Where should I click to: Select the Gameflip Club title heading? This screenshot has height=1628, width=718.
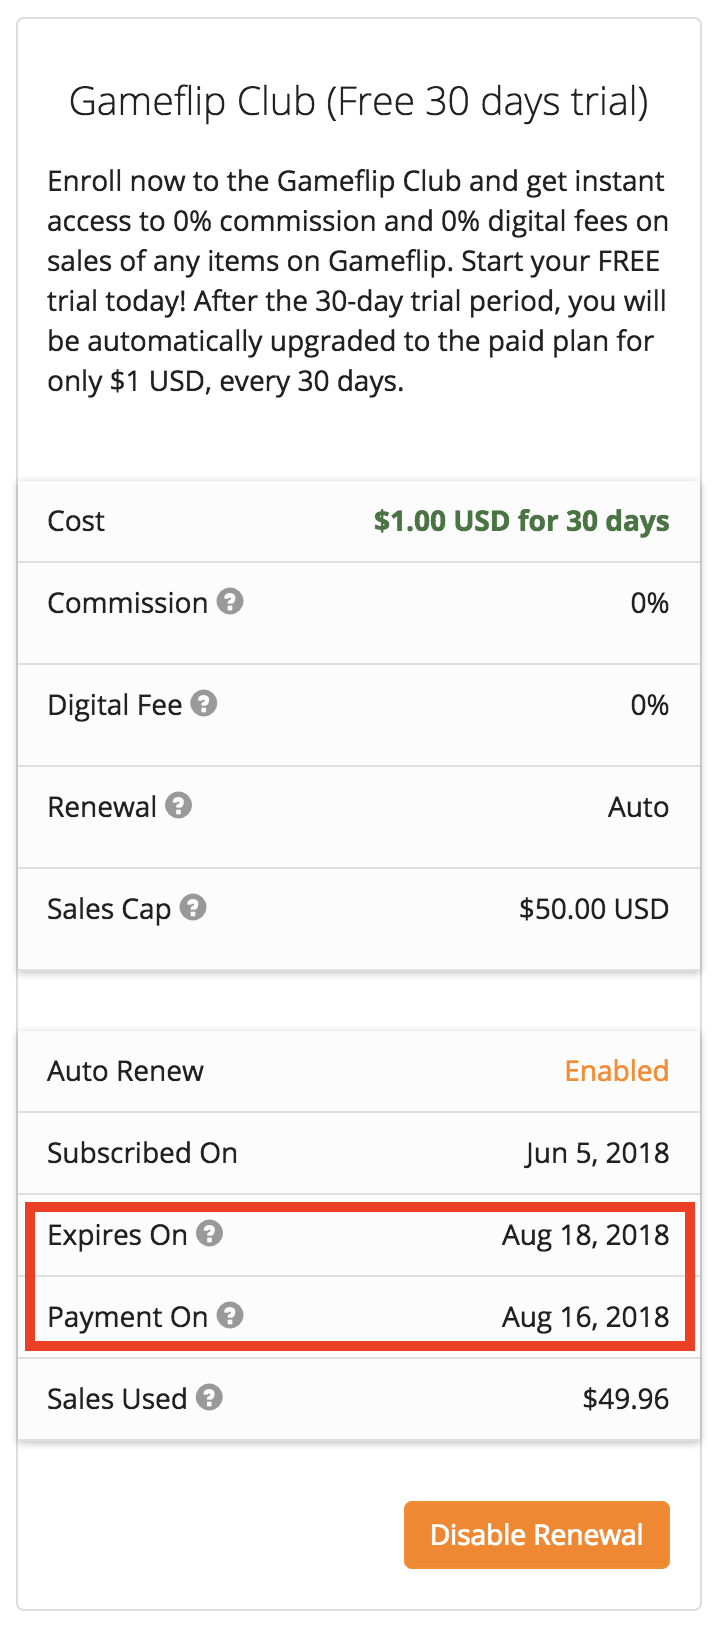[359, 102]
